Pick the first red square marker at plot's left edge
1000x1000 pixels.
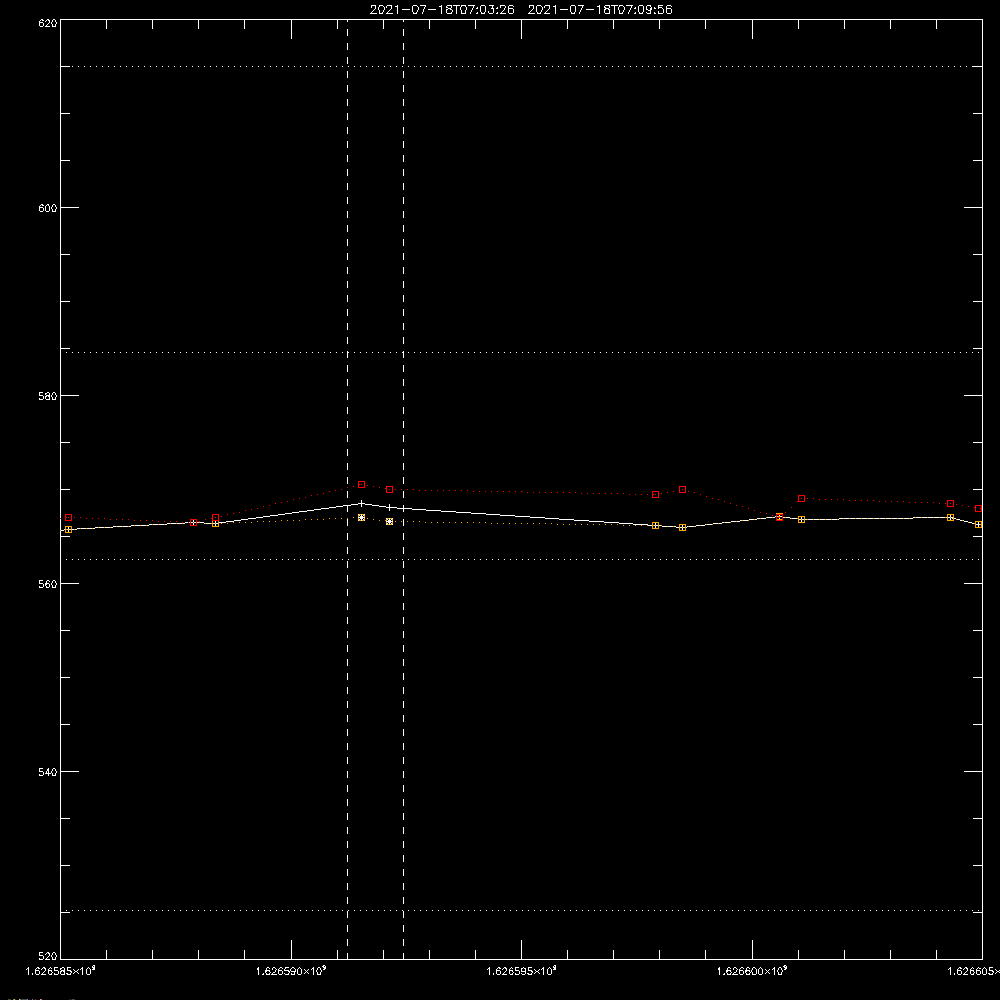69,518
